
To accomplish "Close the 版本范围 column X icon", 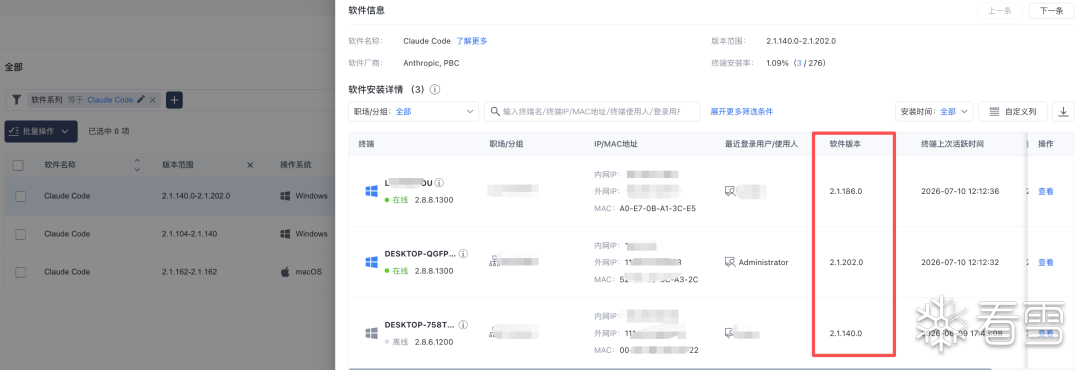I will (x=250, y=165).
